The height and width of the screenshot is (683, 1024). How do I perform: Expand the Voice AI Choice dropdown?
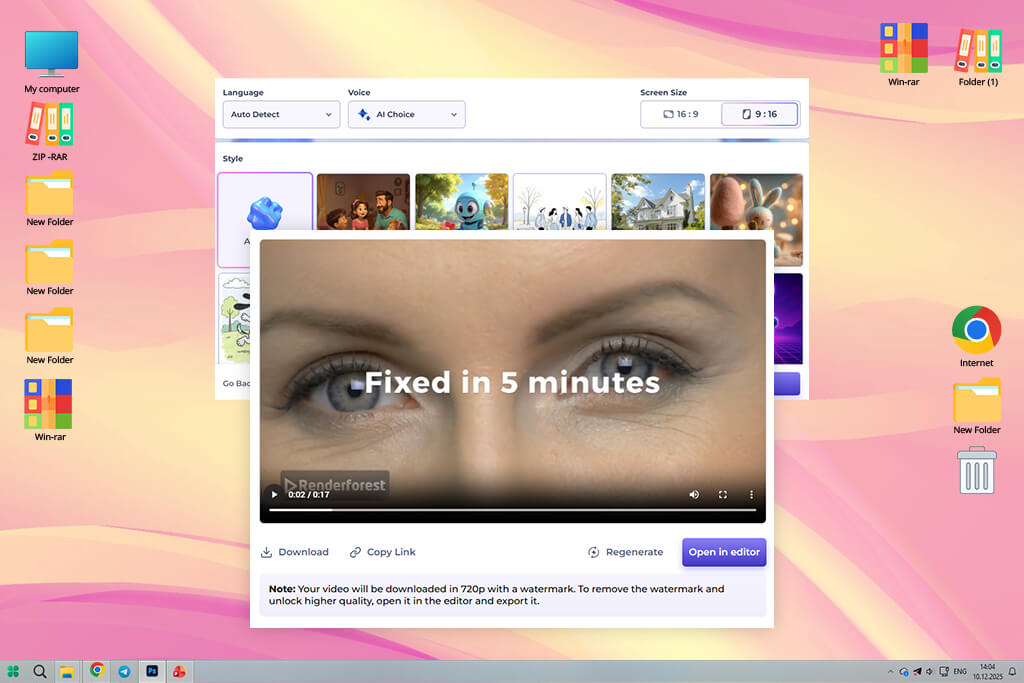(406, 114)
